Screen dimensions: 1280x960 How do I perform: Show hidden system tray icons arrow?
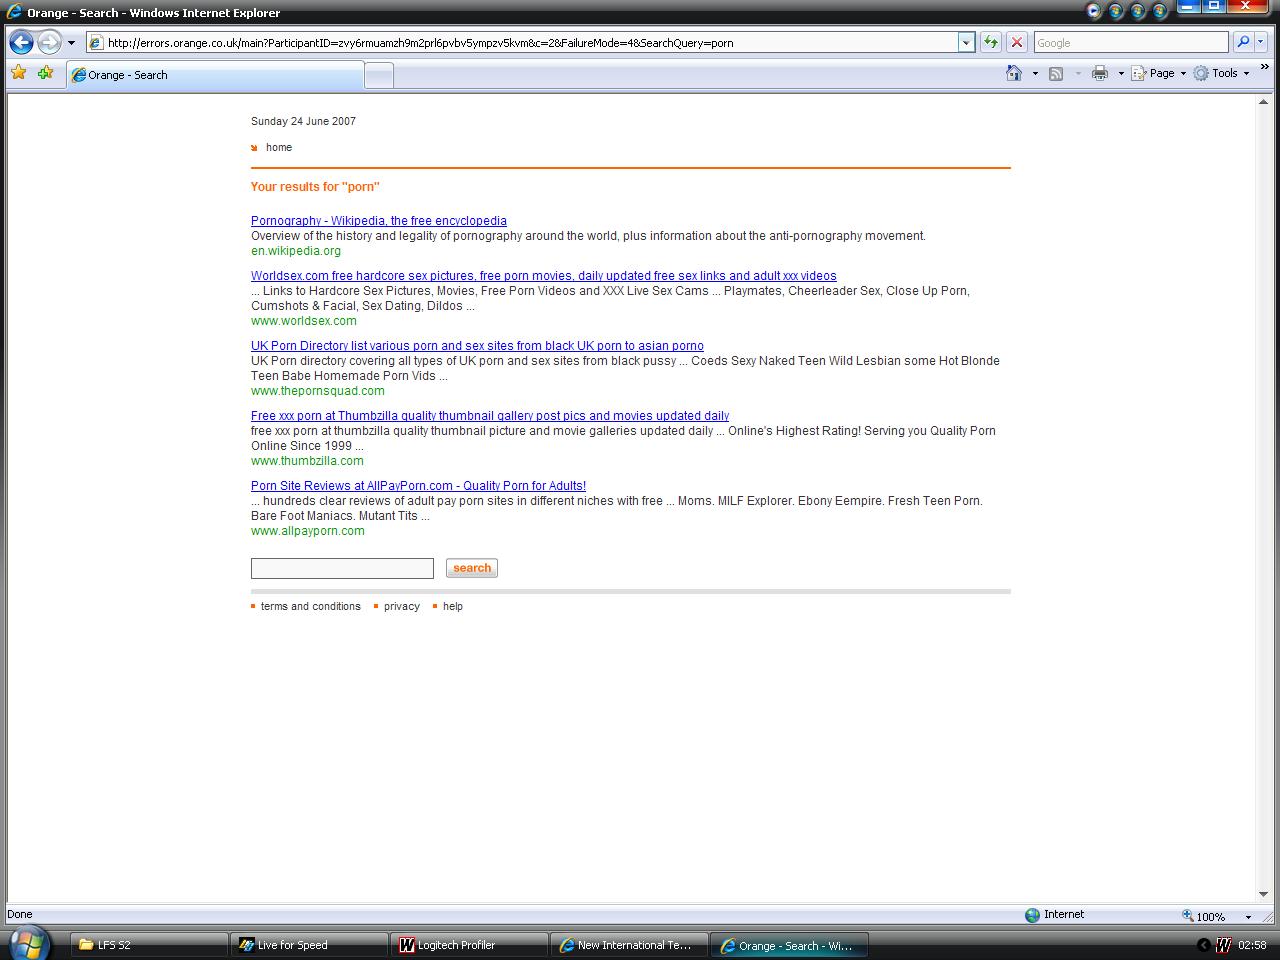point(1204,945)
